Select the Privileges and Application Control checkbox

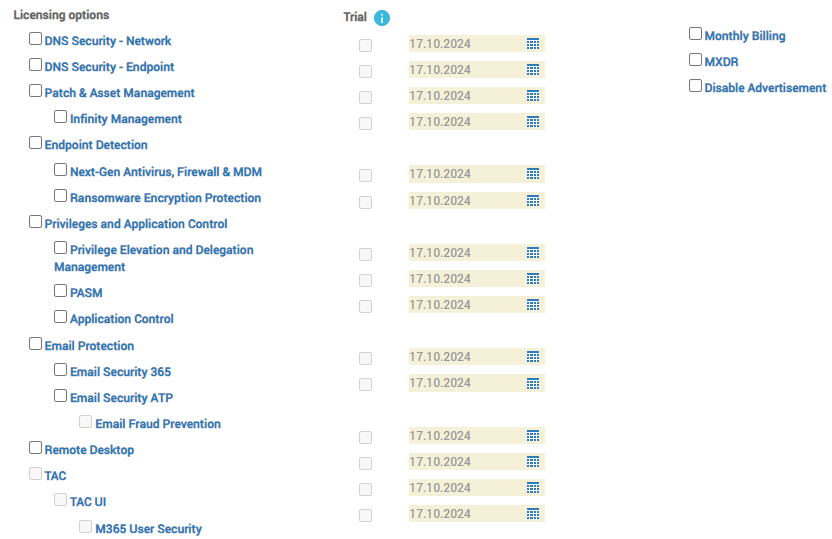coord(35,222)
